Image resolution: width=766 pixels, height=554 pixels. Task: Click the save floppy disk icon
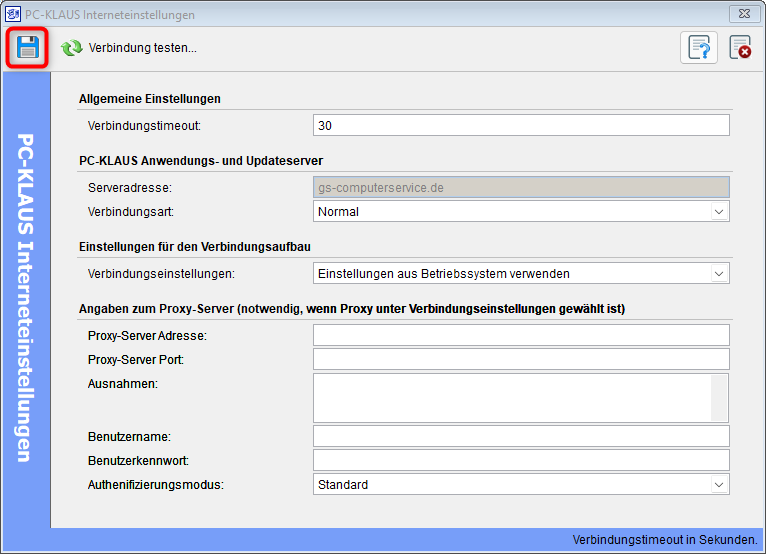[x=27, y=47]
